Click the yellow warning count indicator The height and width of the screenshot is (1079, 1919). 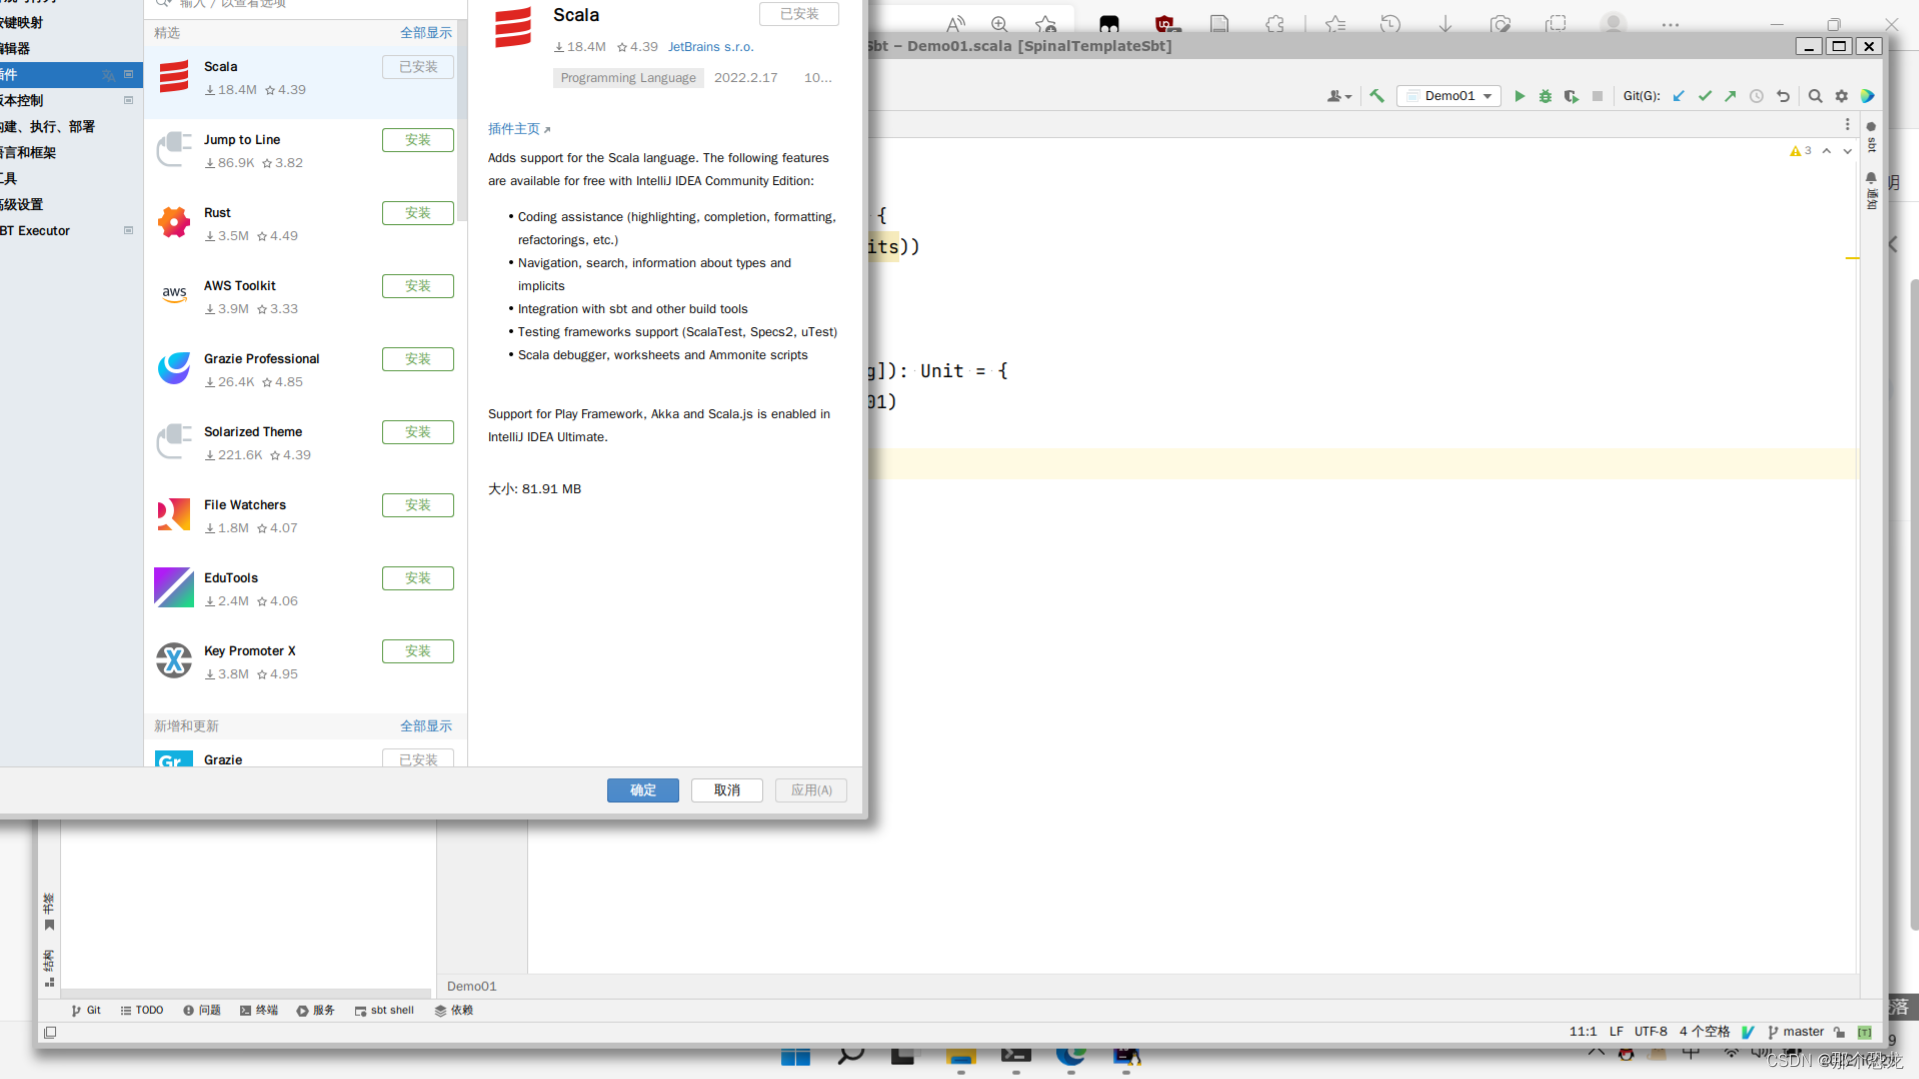tap(1800, 151)
